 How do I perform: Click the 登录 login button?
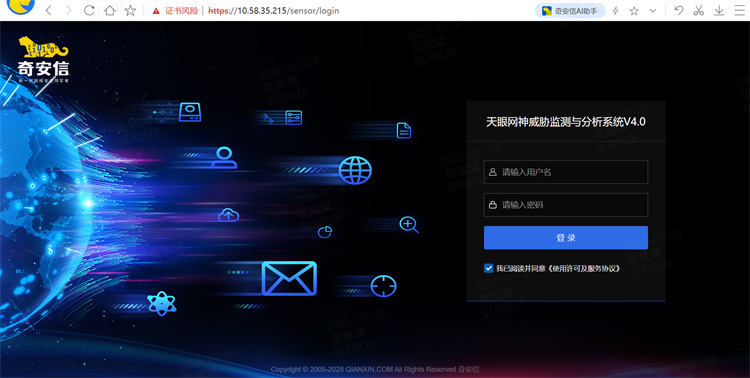(566, 238)
